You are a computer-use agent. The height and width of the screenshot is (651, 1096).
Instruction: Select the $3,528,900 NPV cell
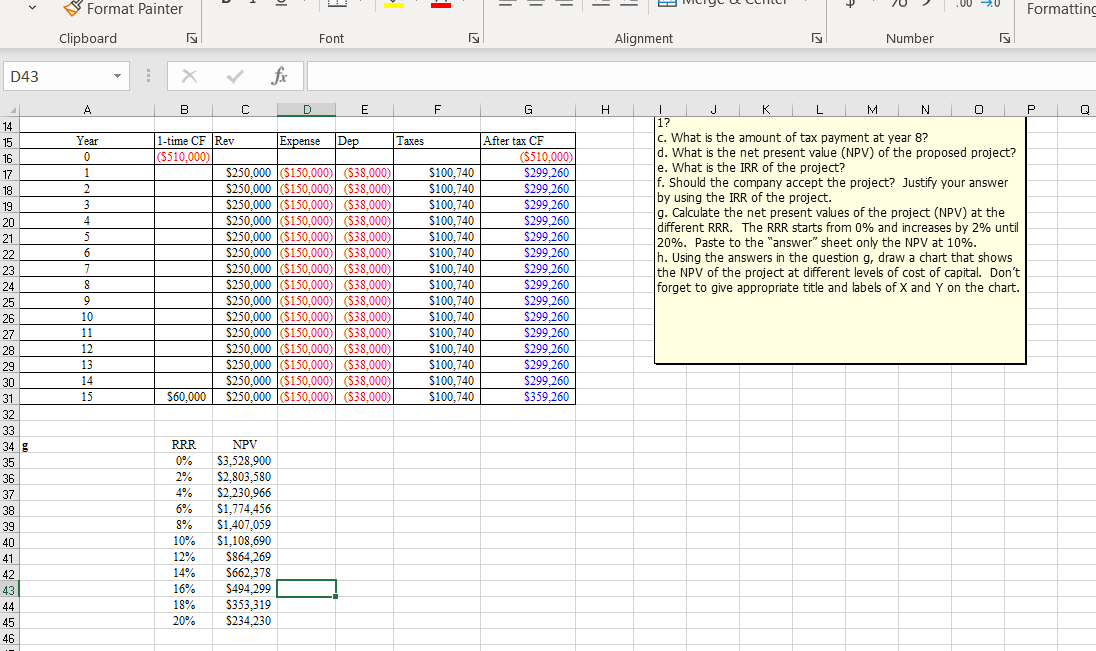[245, 461]
